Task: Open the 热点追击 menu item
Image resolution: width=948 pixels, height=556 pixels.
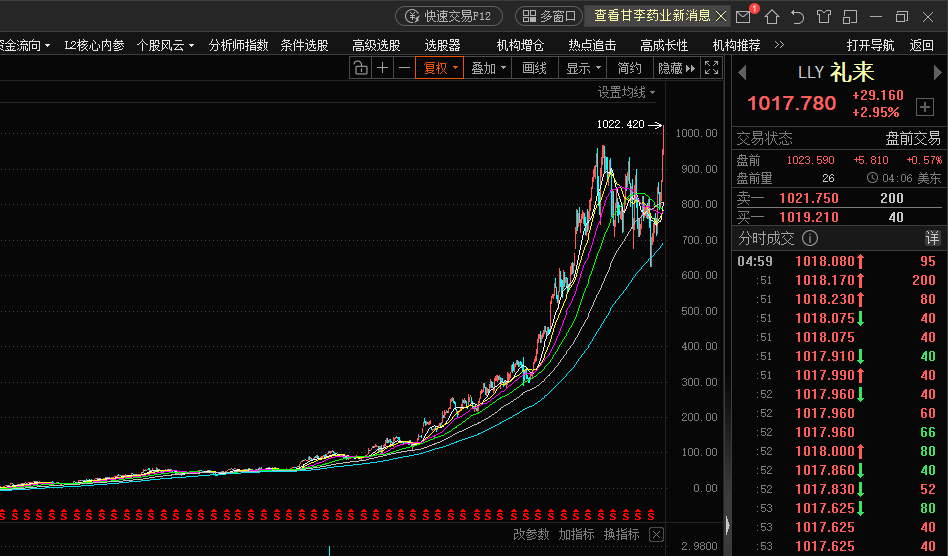Action: [592, 45]
